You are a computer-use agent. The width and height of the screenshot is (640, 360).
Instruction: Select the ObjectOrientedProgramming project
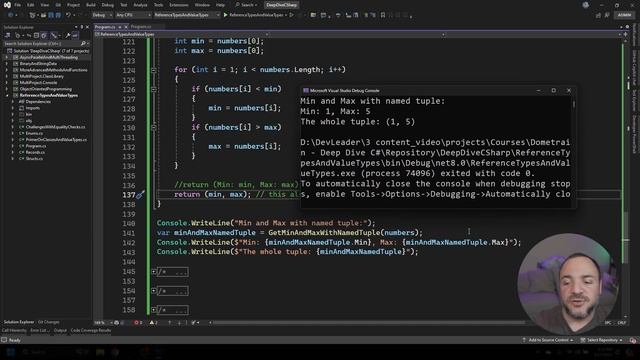click(x=45, y=89)
